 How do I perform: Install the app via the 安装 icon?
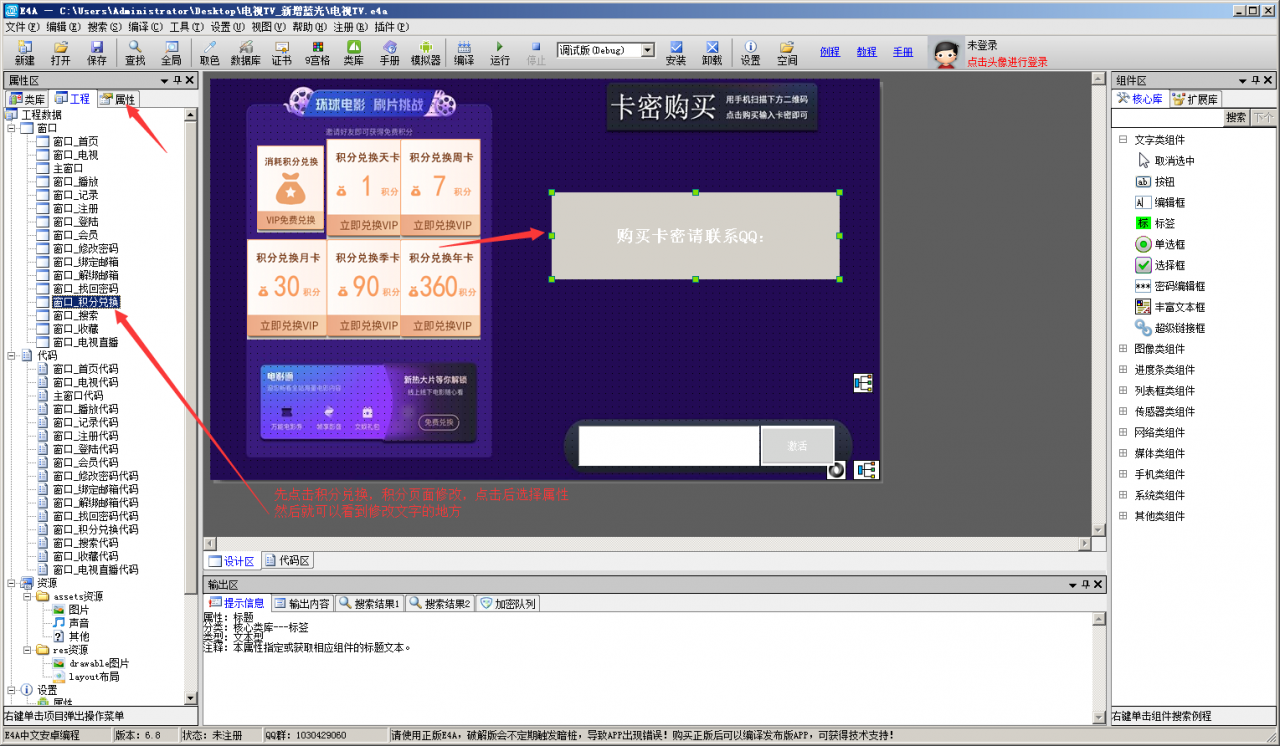[675, 51]
